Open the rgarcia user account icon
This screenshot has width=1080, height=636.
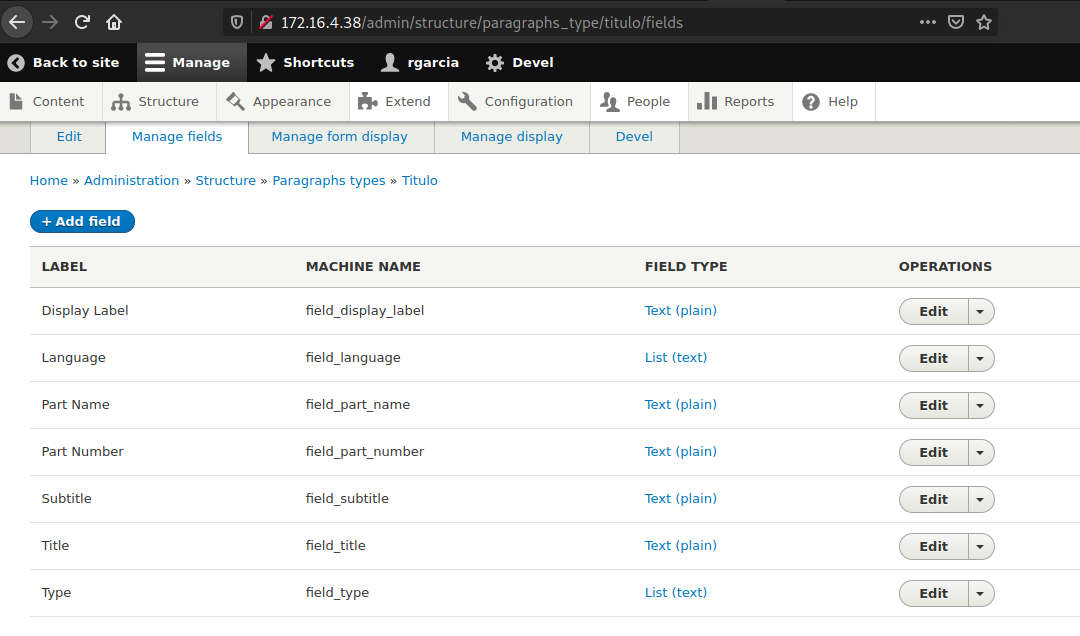pyautogui.click(x=390, y=62)
